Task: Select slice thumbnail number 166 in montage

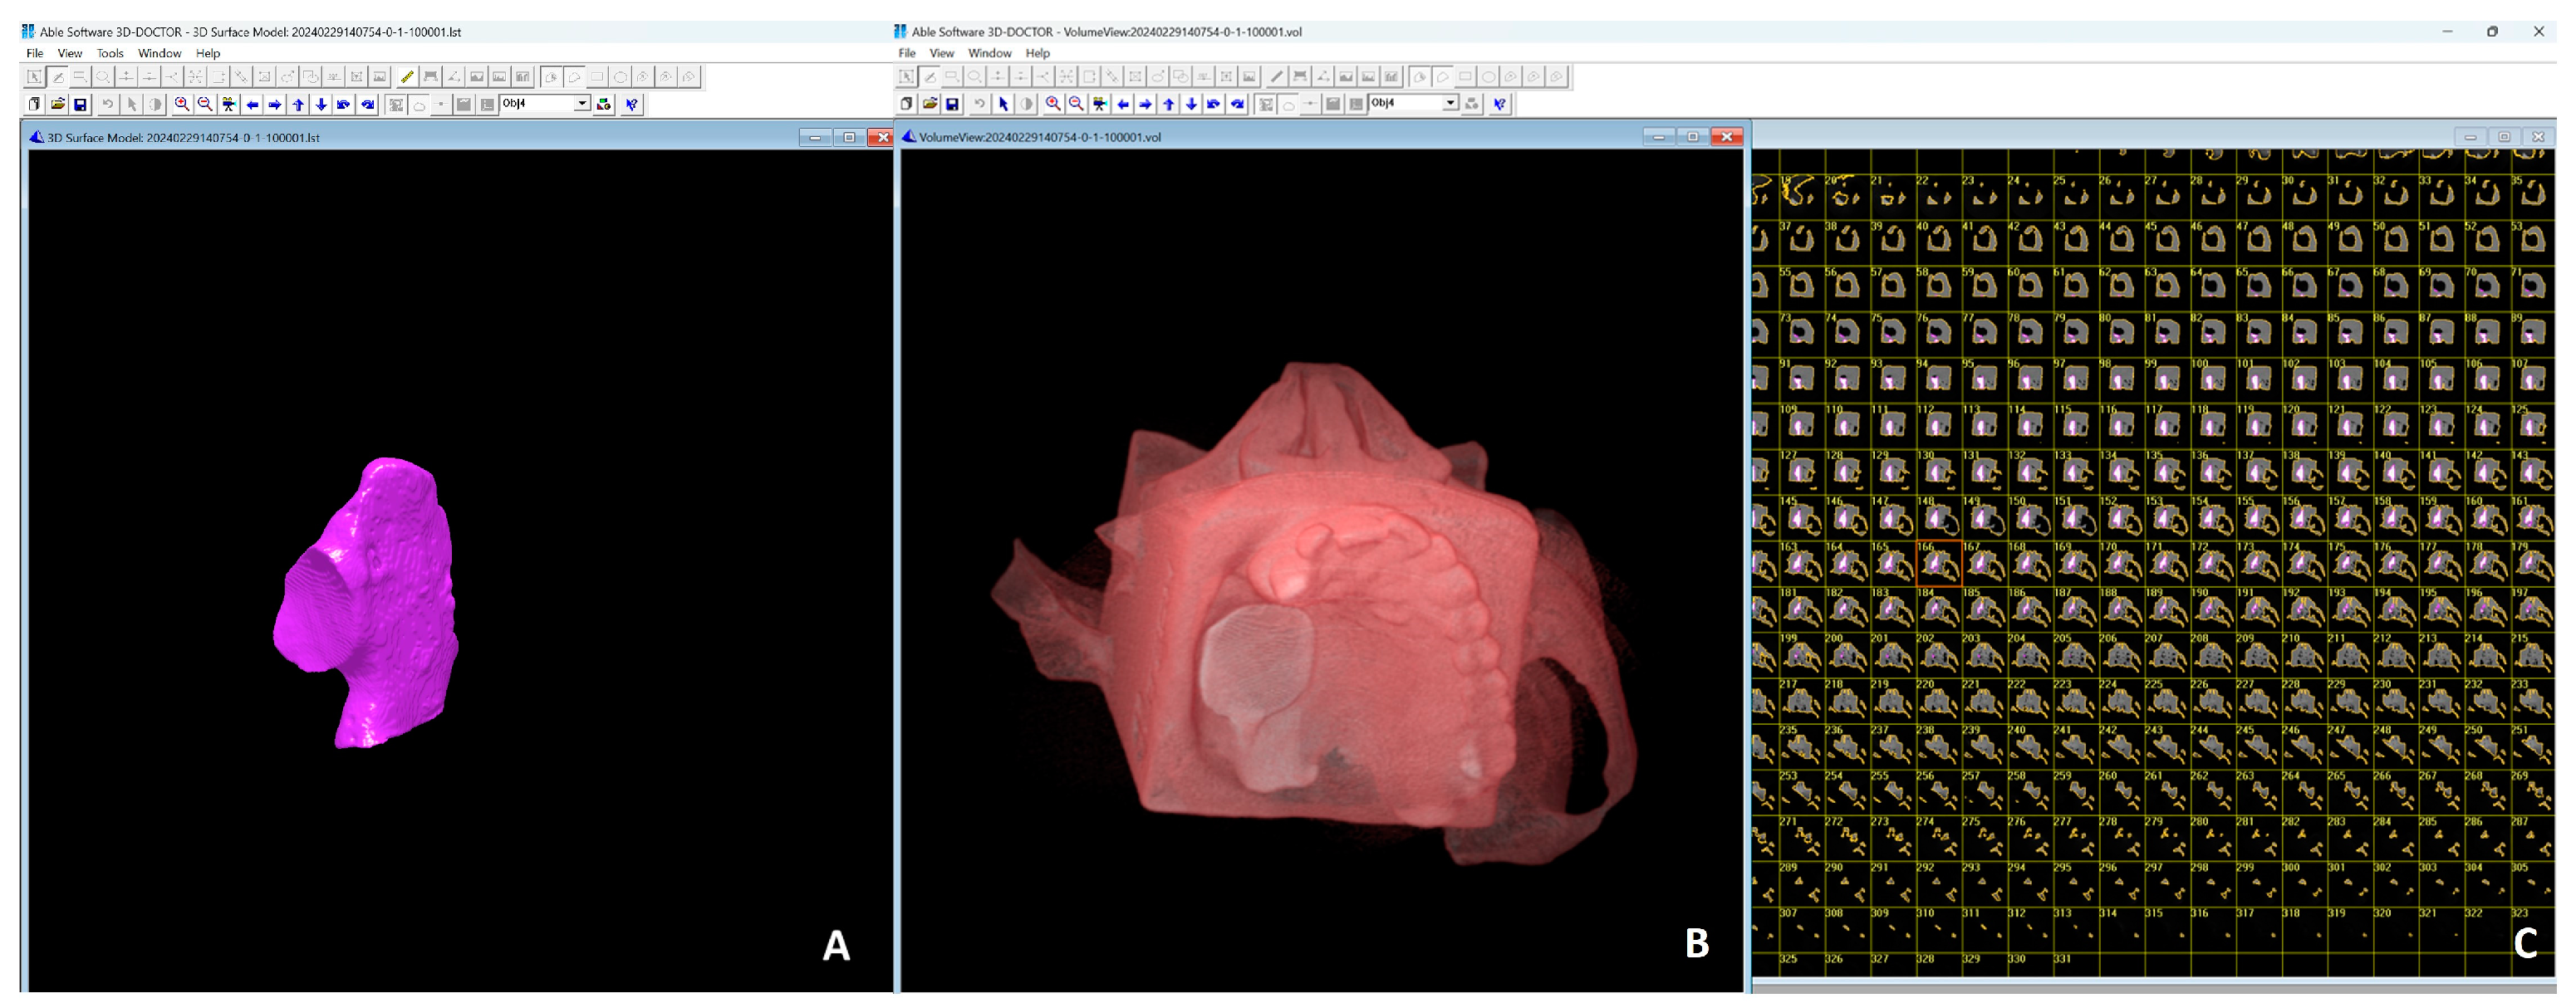Action: [x=1938, y=564]
